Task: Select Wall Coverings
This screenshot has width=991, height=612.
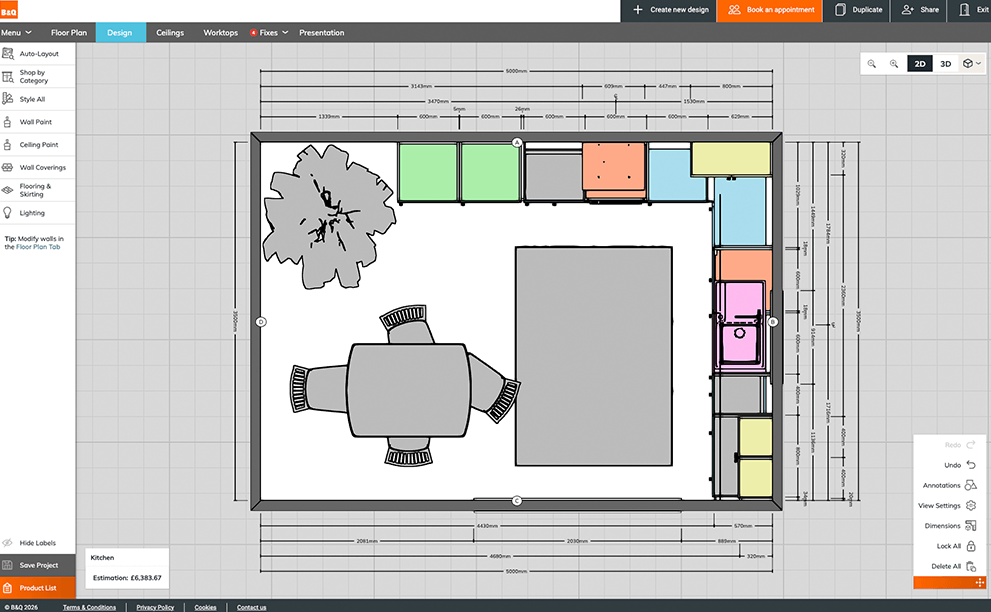Action: [45, 167]
